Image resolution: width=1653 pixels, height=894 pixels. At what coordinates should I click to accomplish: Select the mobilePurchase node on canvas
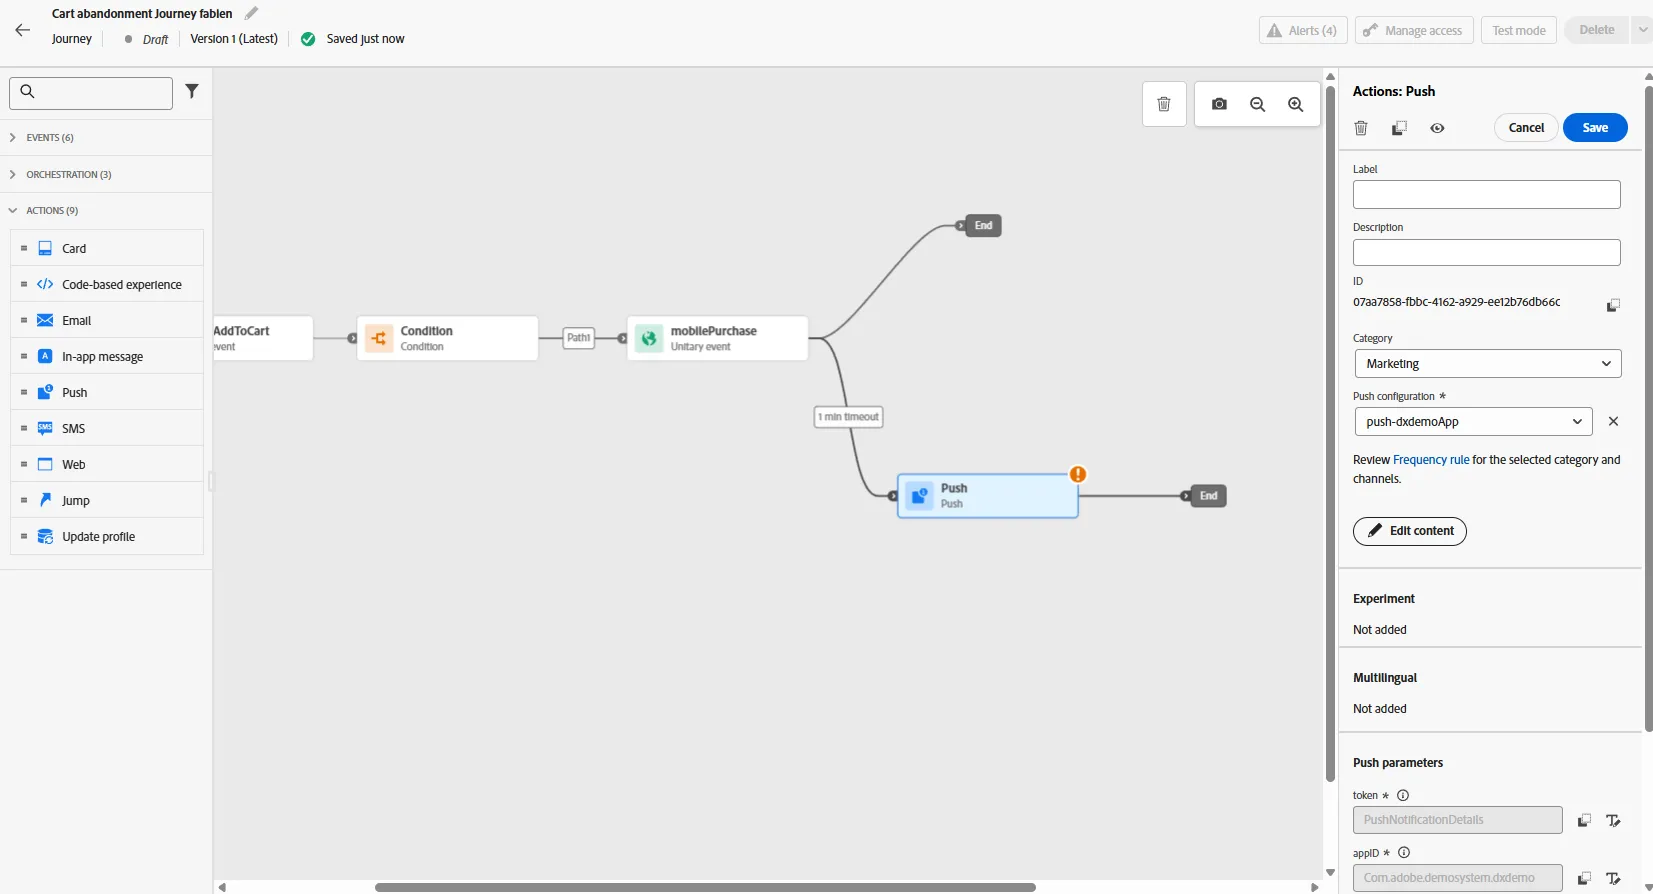pos(717,338)
